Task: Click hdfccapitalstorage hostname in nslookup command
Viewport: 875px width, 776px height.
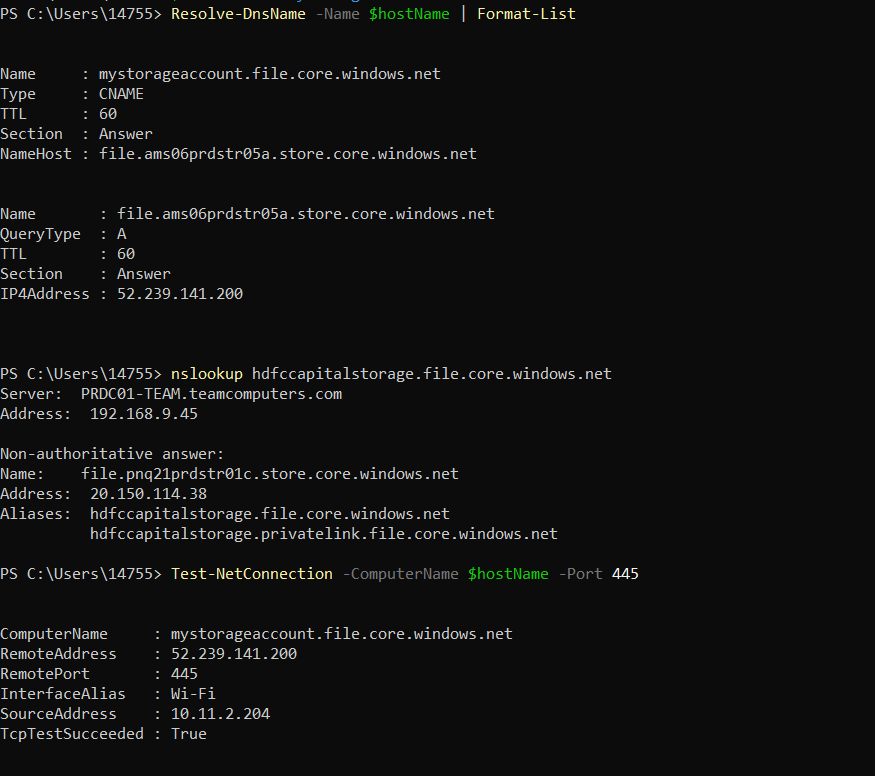Action: (431, 374)
